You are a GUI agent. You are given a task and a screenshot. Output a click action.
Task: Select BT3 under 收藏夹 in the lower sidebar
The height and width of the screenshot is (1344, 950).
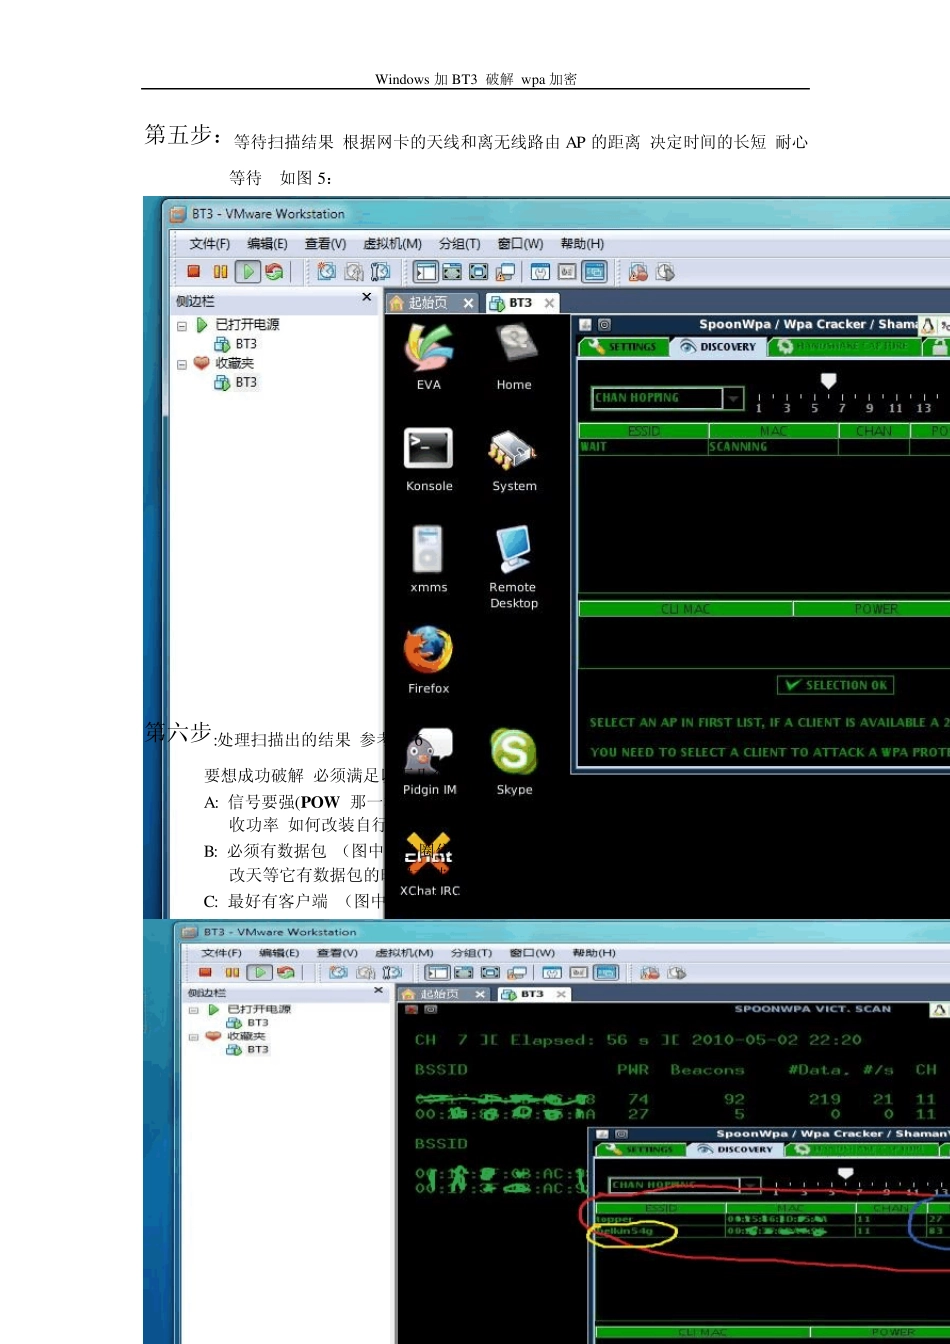[x=248, y=1050]
